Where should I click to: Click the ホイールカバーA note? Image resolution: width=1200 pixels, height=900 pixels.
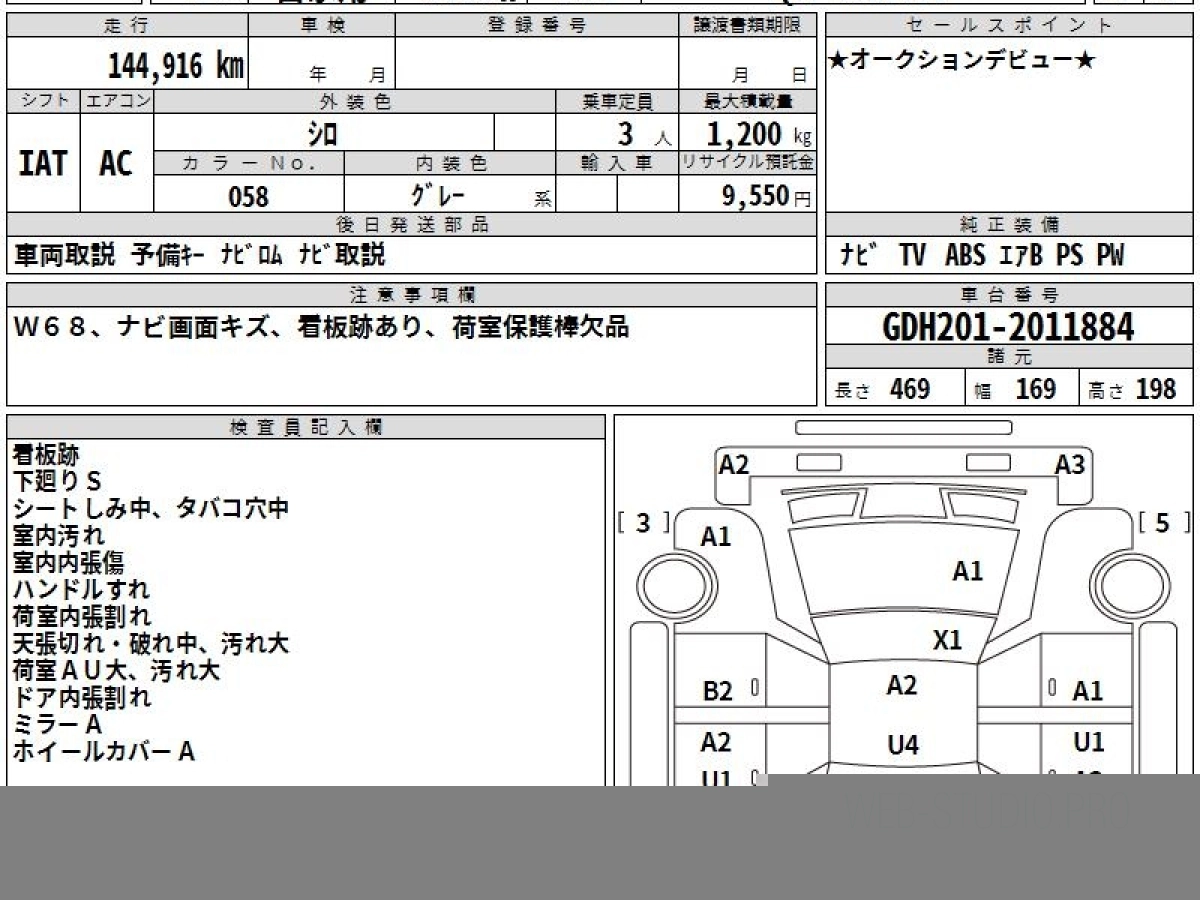coord(104,751)
